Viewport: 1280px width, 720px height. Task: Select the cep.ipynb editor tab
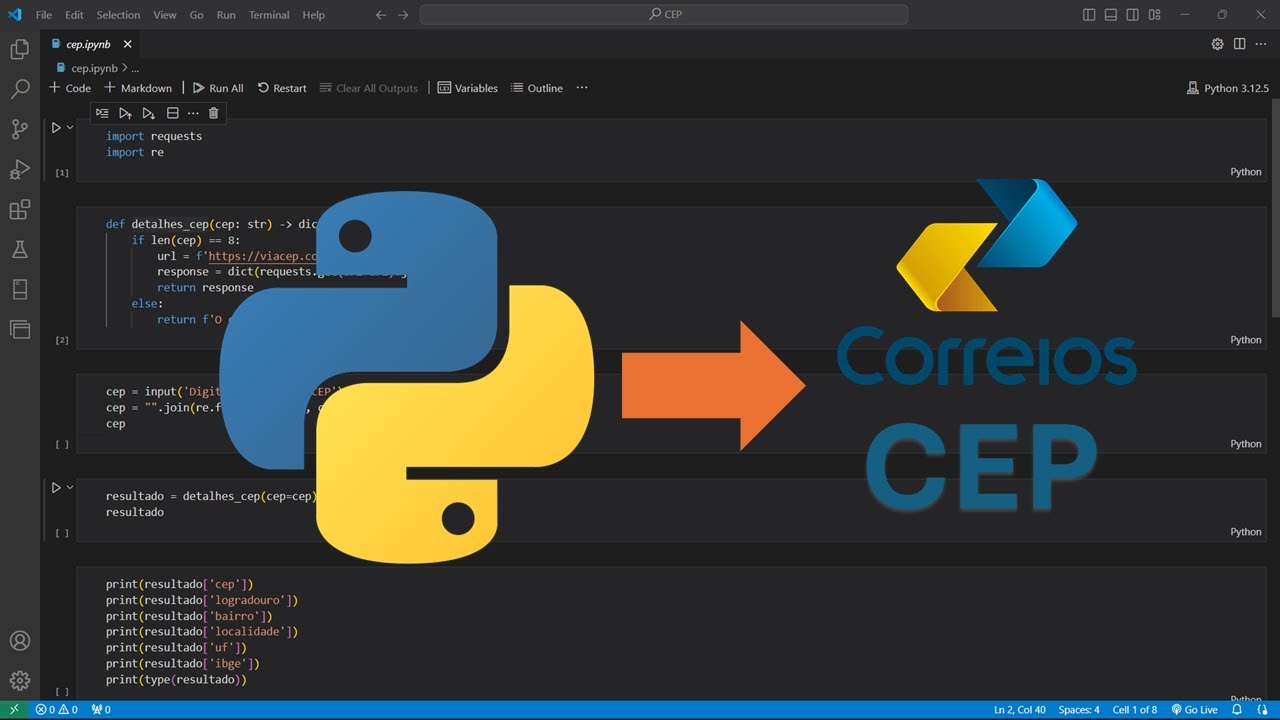[89, 44]
